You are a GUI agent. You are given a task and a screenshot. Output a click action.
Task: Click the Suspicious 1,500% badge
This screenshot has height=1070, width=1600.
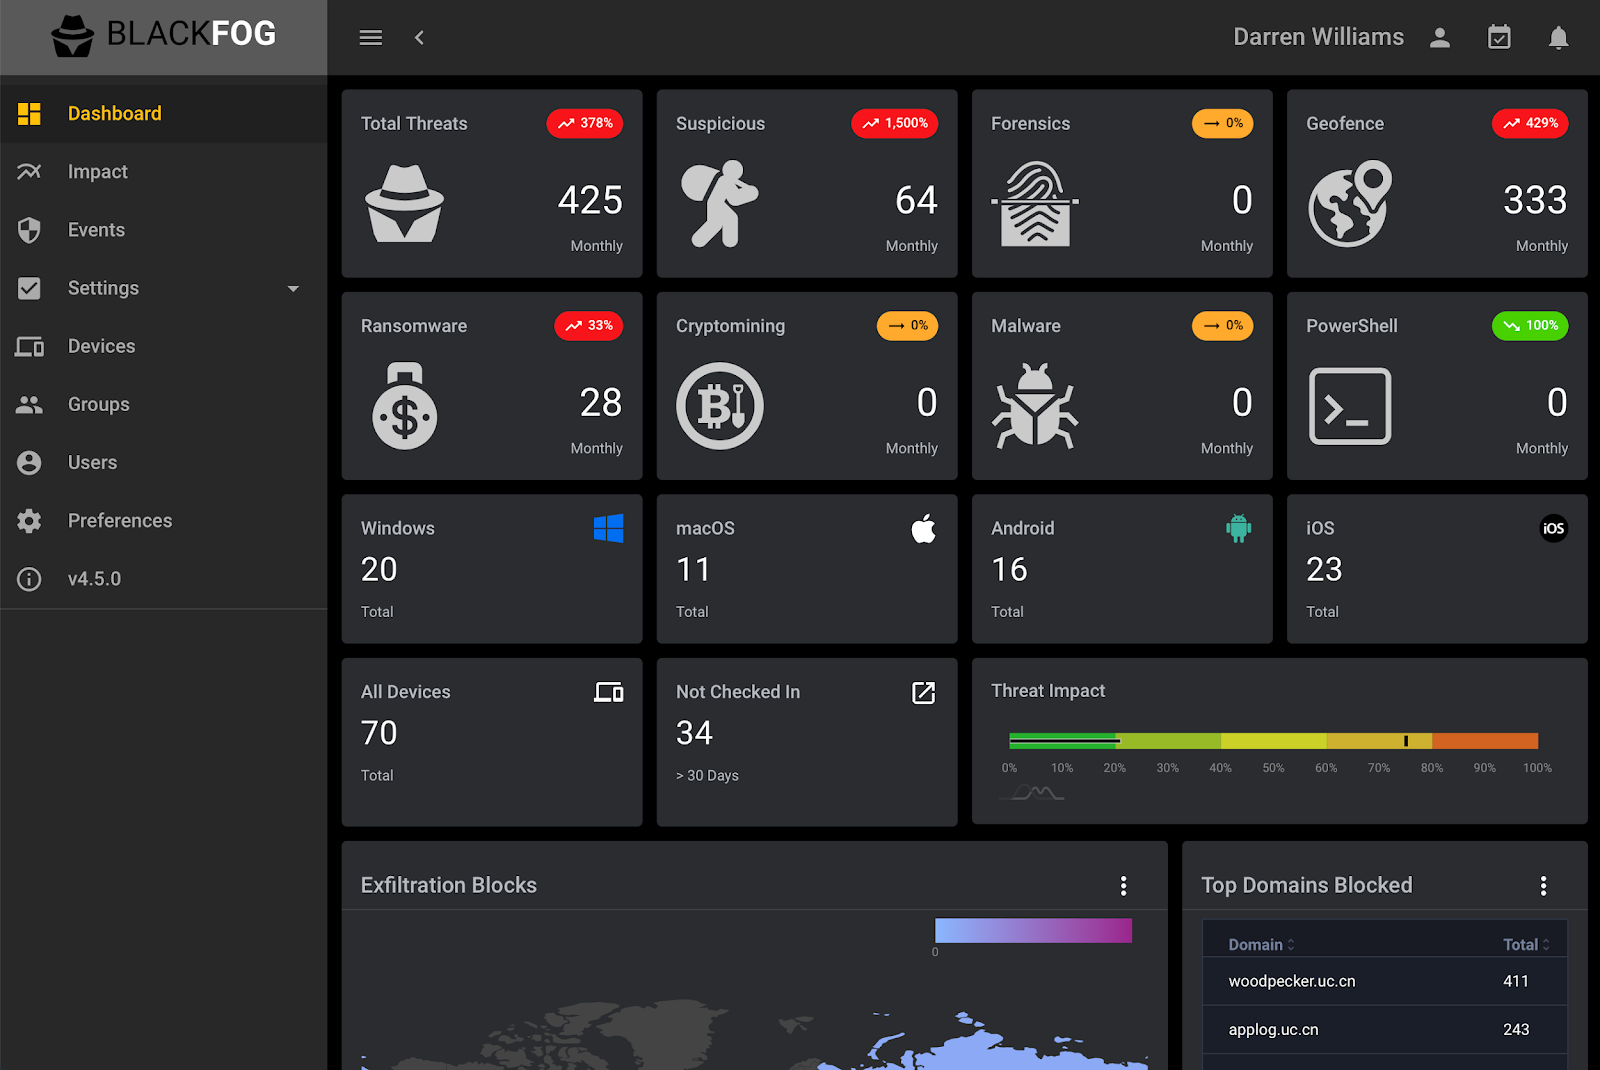pyautogui.click(x=895, y=123)
